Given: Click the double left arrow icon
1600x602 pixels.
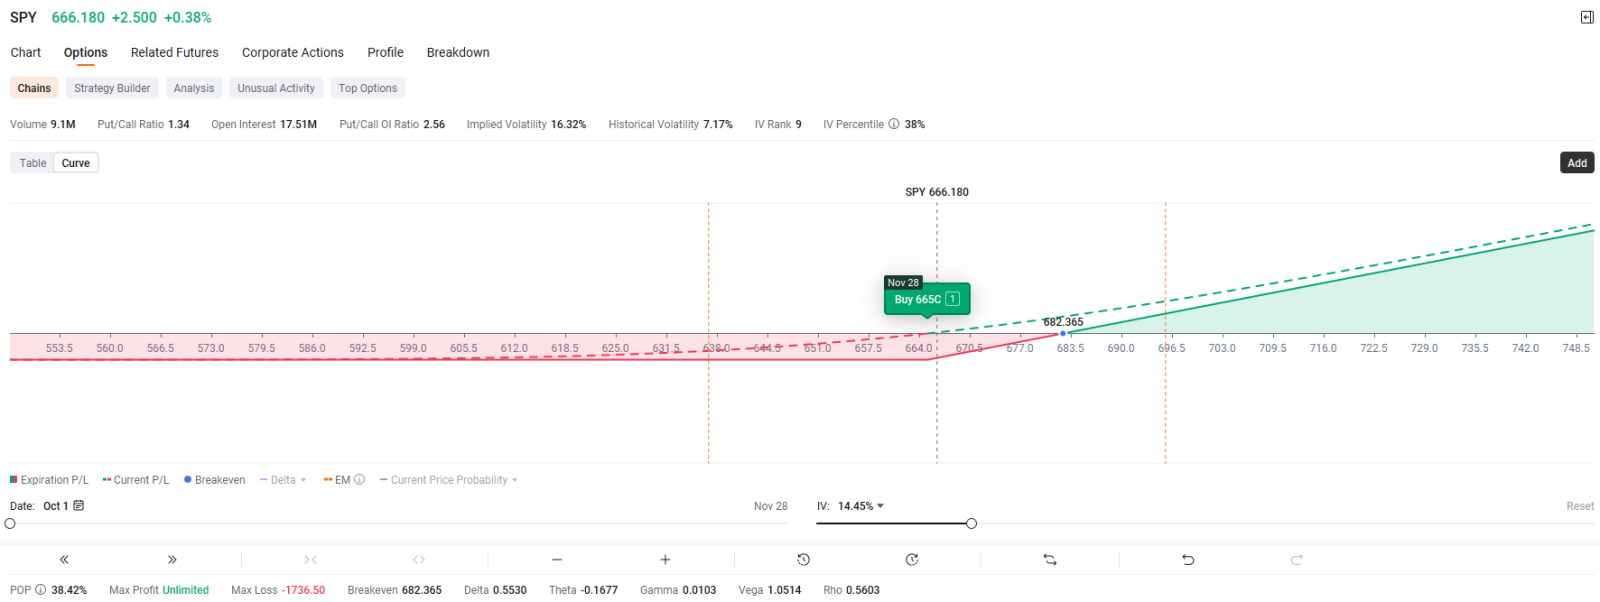Looking at the screenshot, I should coord(64,560).
